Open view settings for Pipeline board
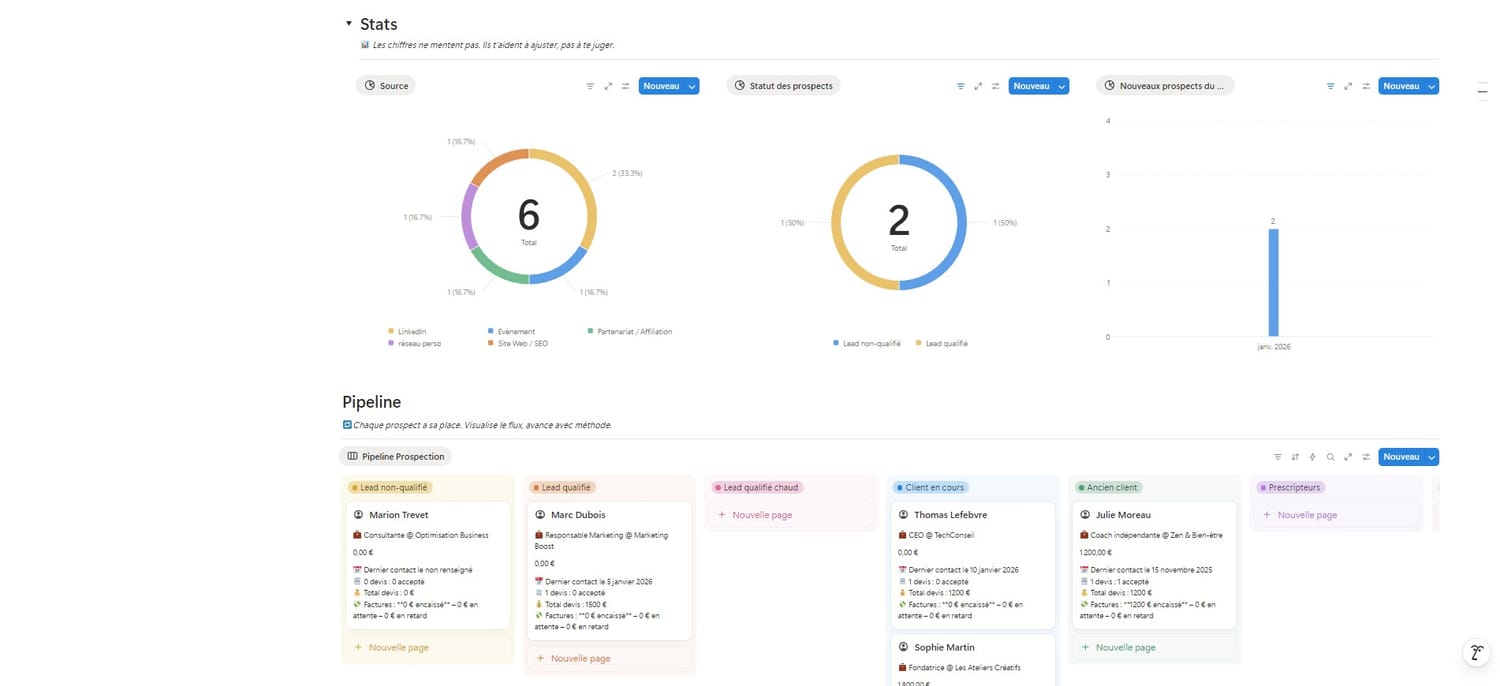 [x=1365, y=457]
